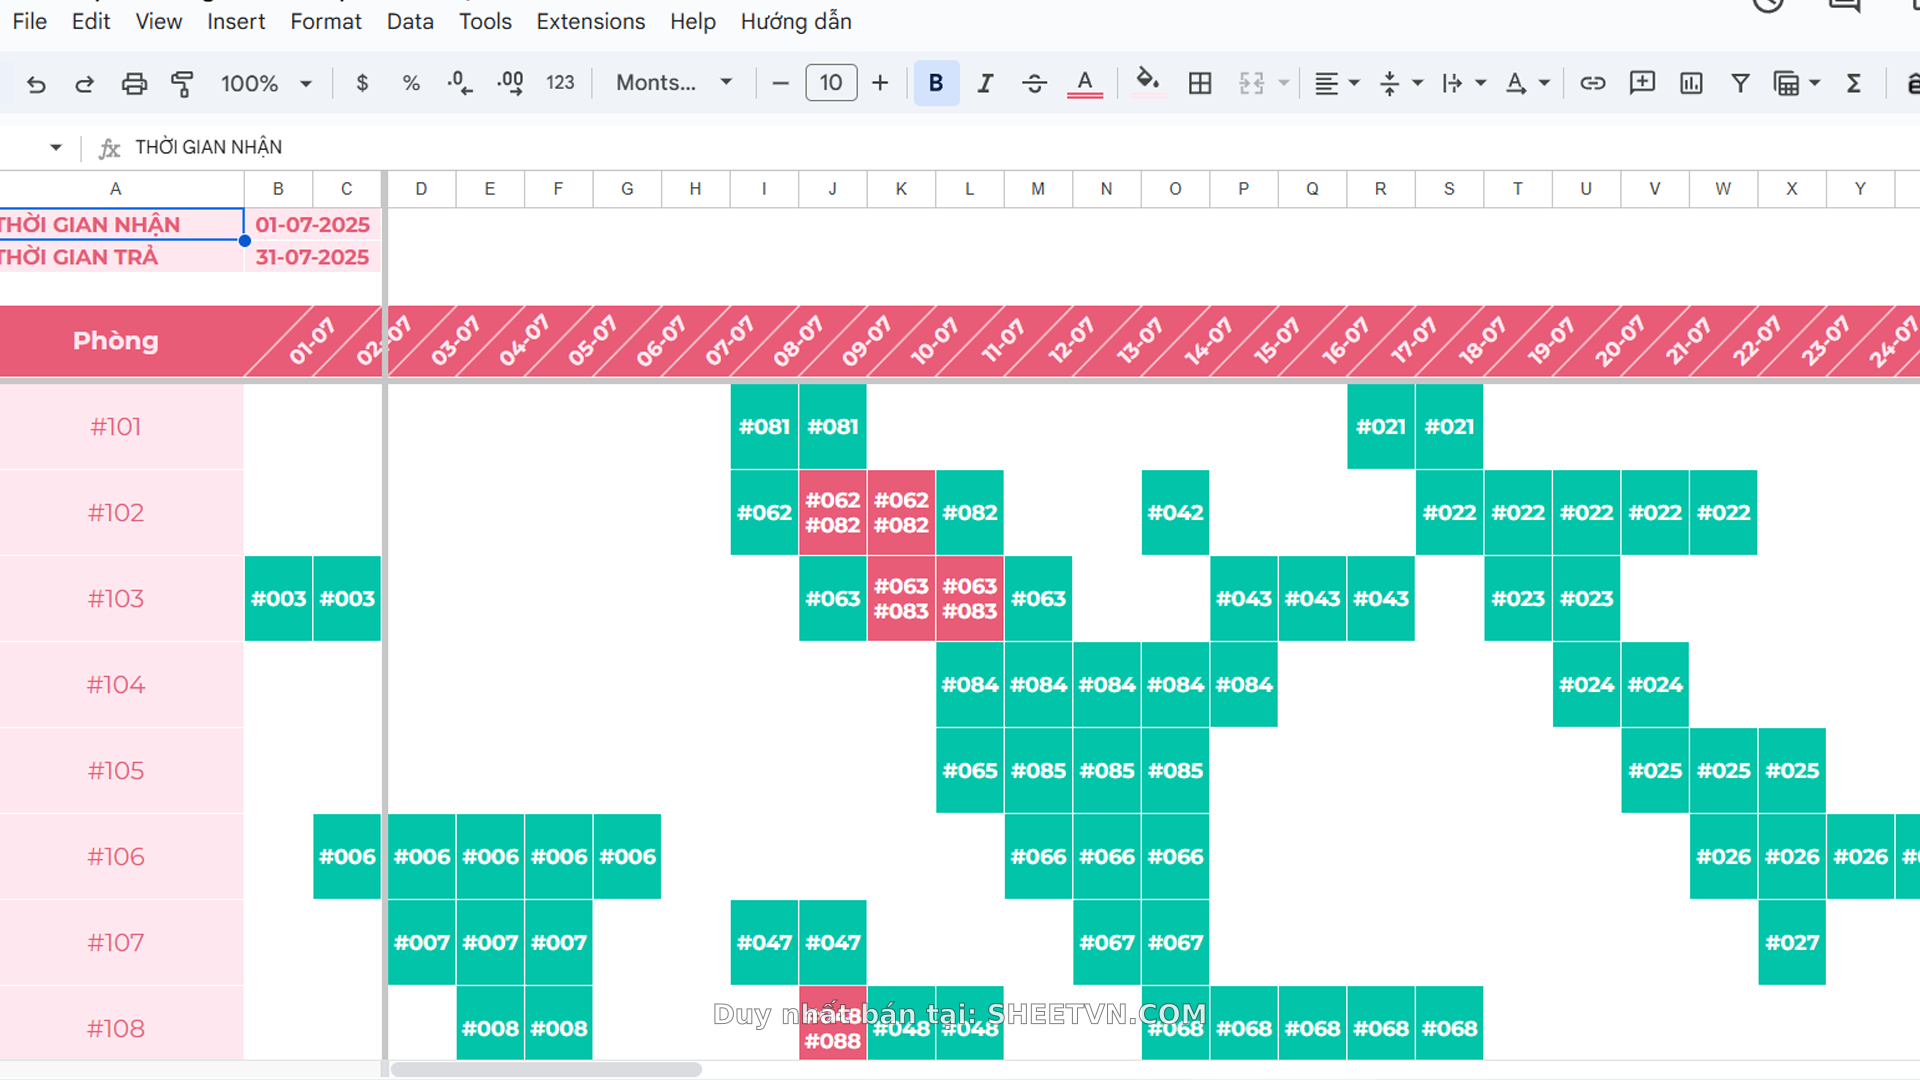Click the Print icon

[x=133, y=84]
